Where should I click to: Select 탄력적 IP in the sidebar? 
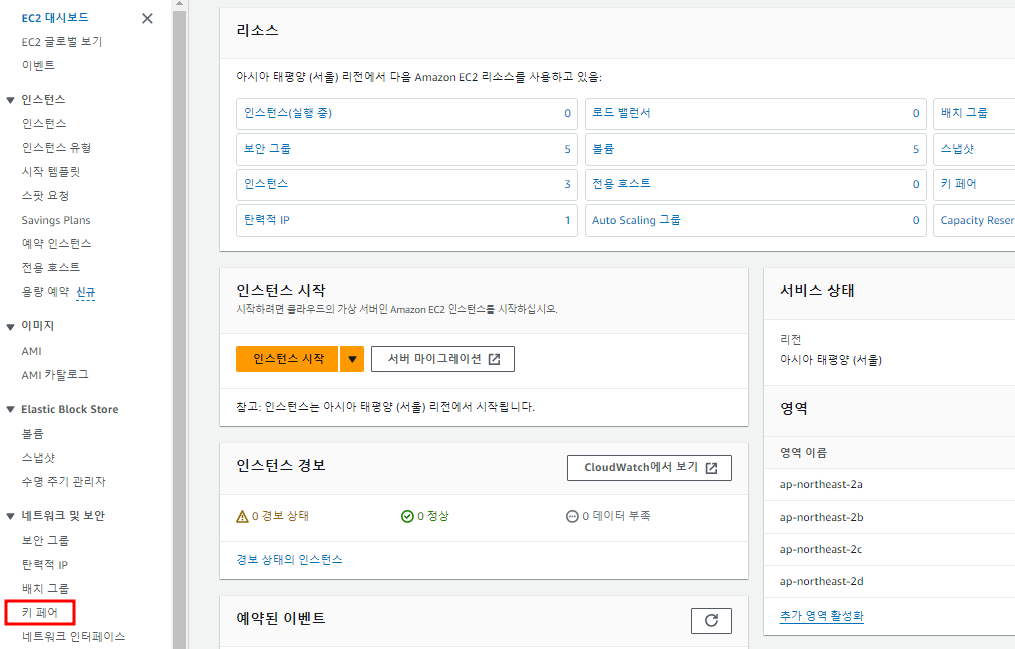point(45,565)
